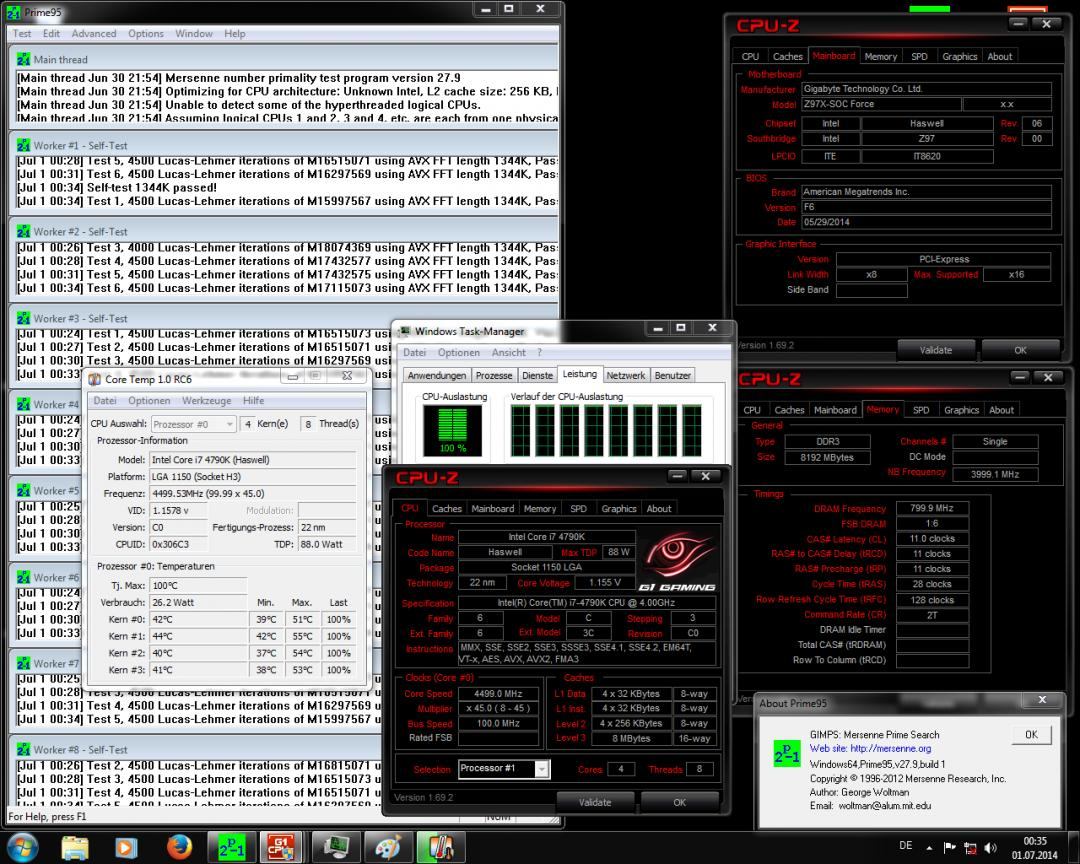This screenshot has width=1080, height=864.
Task: Click the 'Intel Core i7 4790K (Haswell)' model field
Action: (x=253, y=460)
